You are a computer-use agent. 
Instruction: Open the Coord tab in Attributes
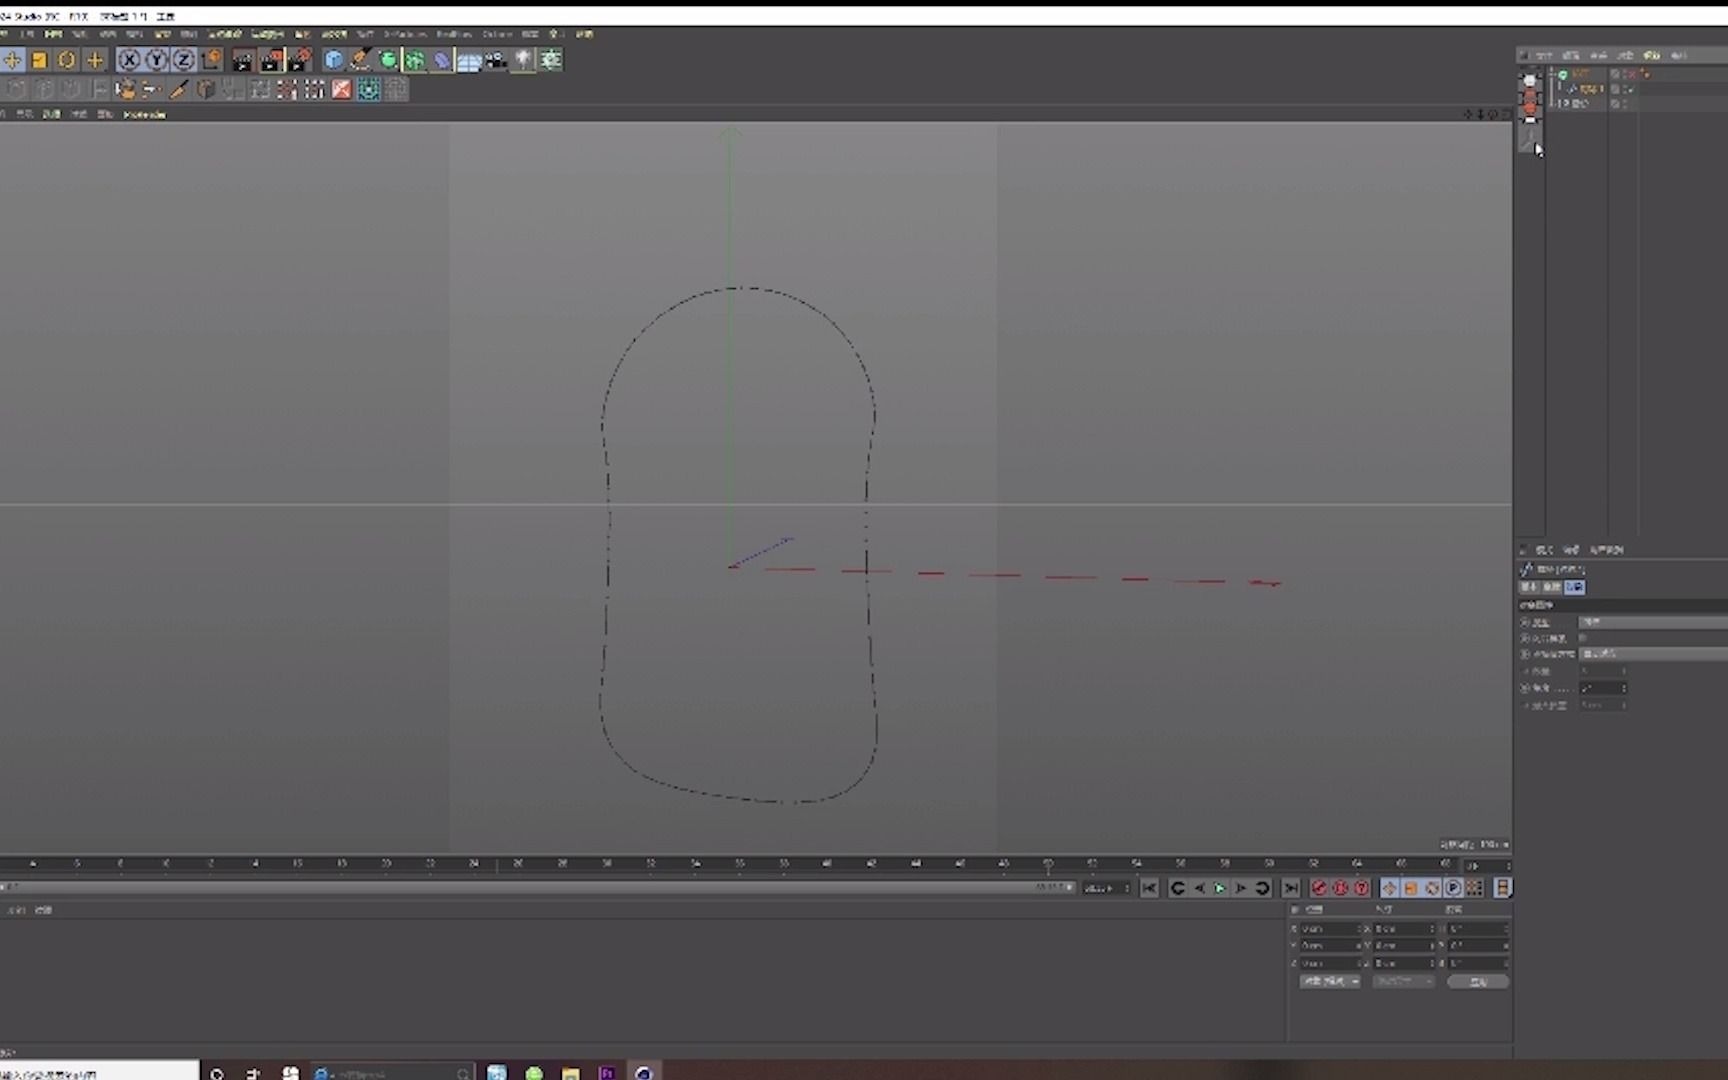pos(1552,587)
